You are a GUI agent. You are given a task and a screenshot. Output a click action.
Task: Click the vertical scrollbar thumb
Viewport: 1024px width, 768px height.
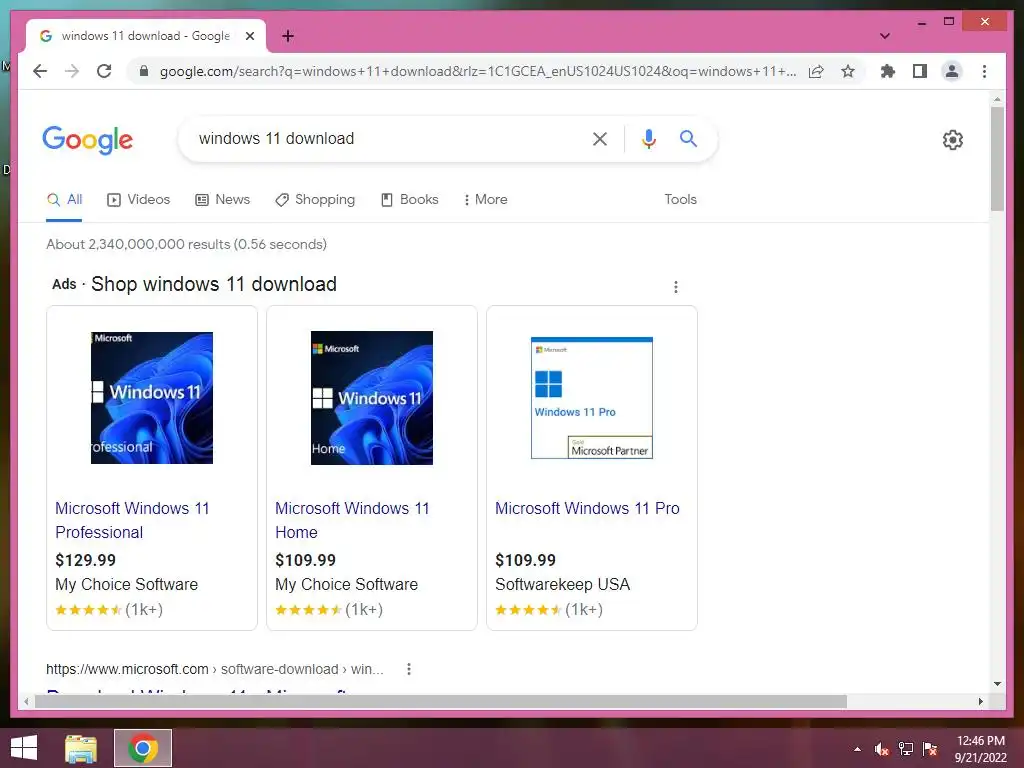(x=997, y=159)
